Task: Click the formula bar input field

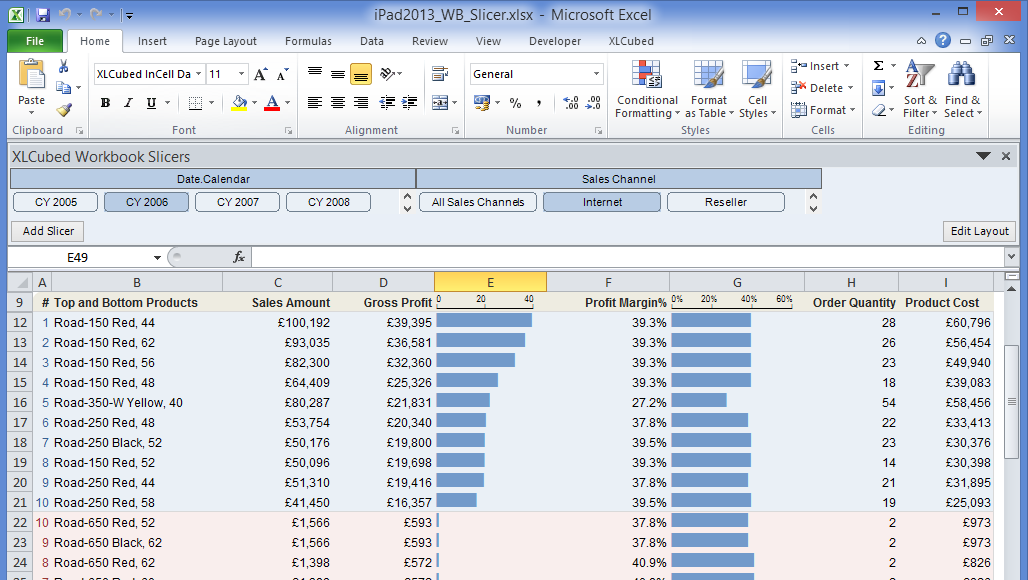Action: coord(627,258)
